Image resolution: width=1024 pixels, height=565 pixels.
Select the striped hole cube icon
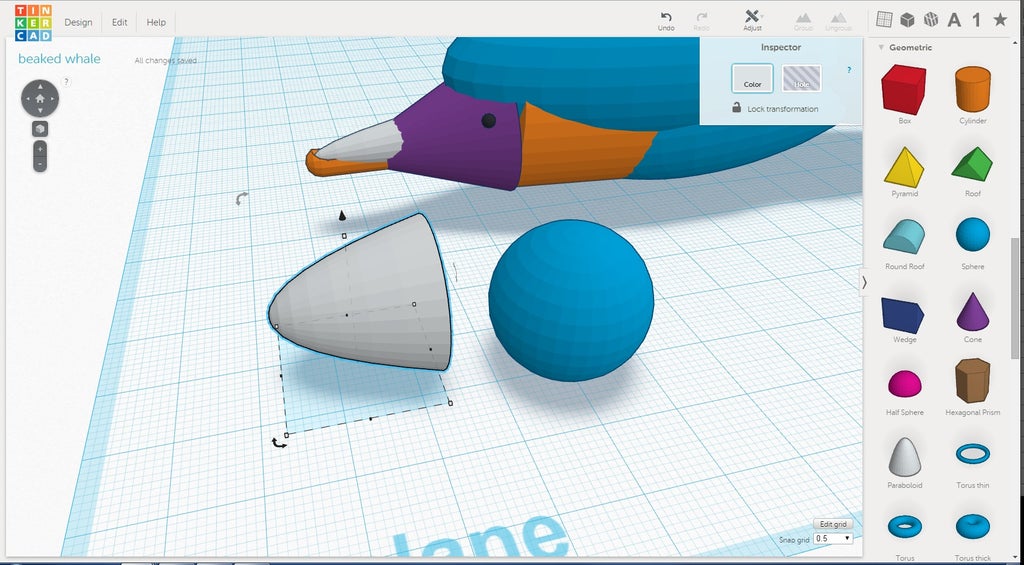tap(931, 20)
